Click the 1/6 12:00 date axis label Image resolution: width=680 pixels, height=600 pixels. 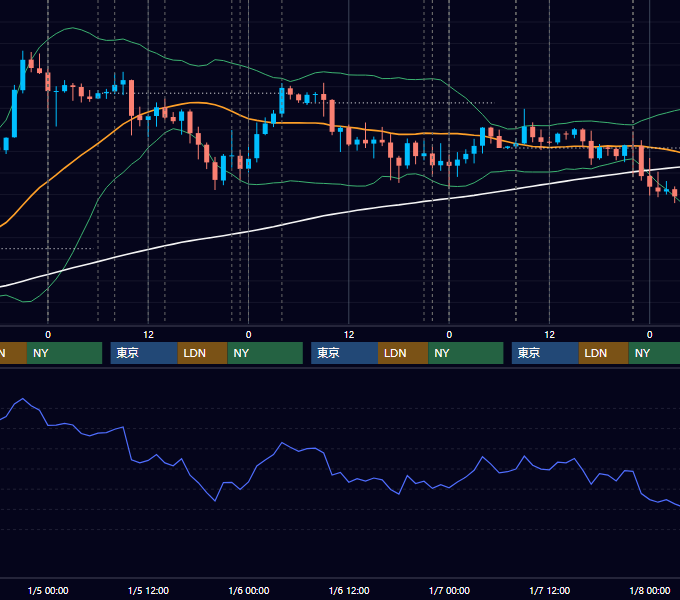coord(349,590)
